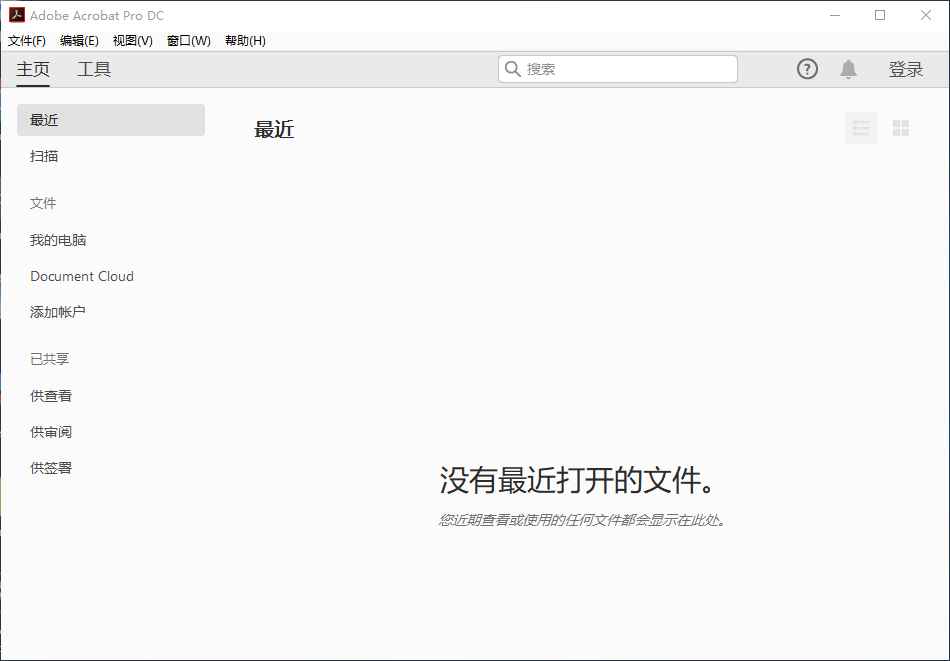The width and height of the screenshot is (950, 661).
Task: Open the 视图(V) menu
Action: click(x=131, y=41)
